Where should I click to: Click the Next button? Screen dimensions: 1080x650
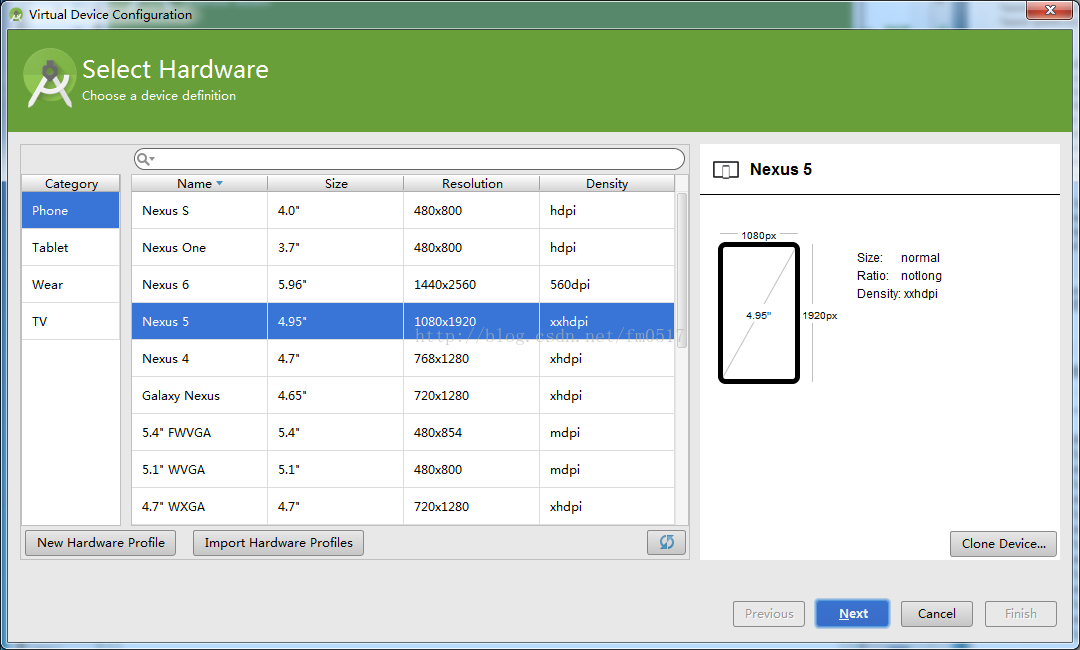coord(853,614)
